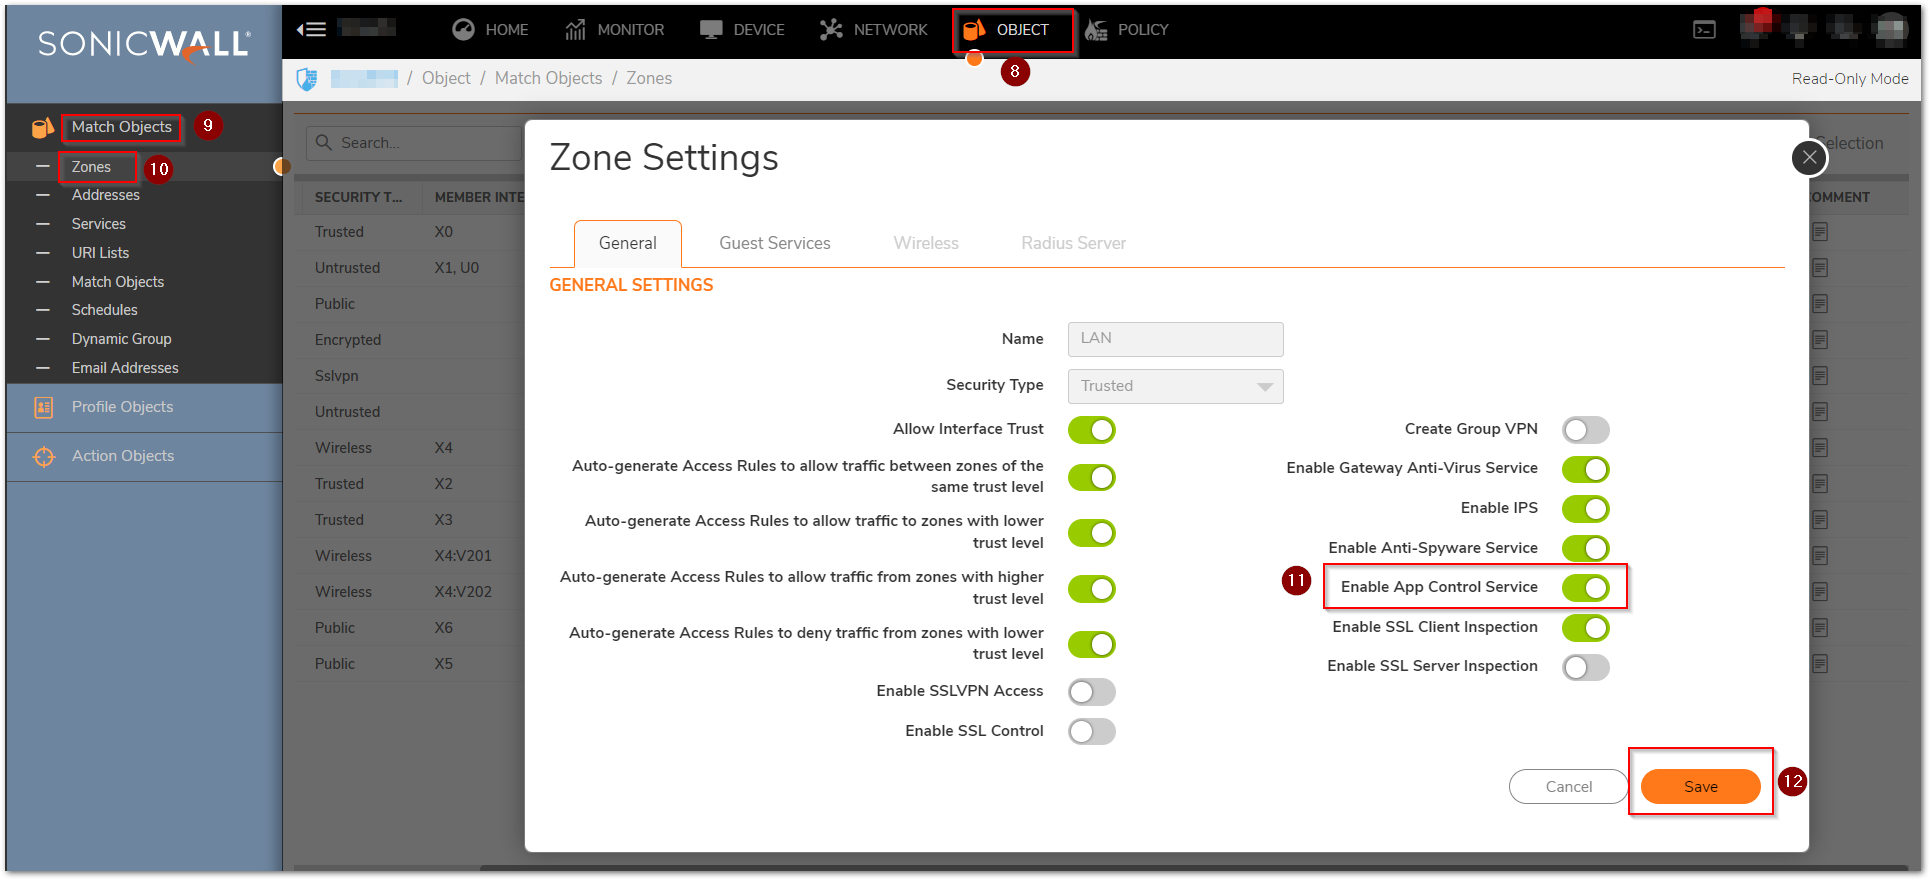Select the OBJECT top menu item
This screenshot has height=880, width=1930.
coord(1012,30)
